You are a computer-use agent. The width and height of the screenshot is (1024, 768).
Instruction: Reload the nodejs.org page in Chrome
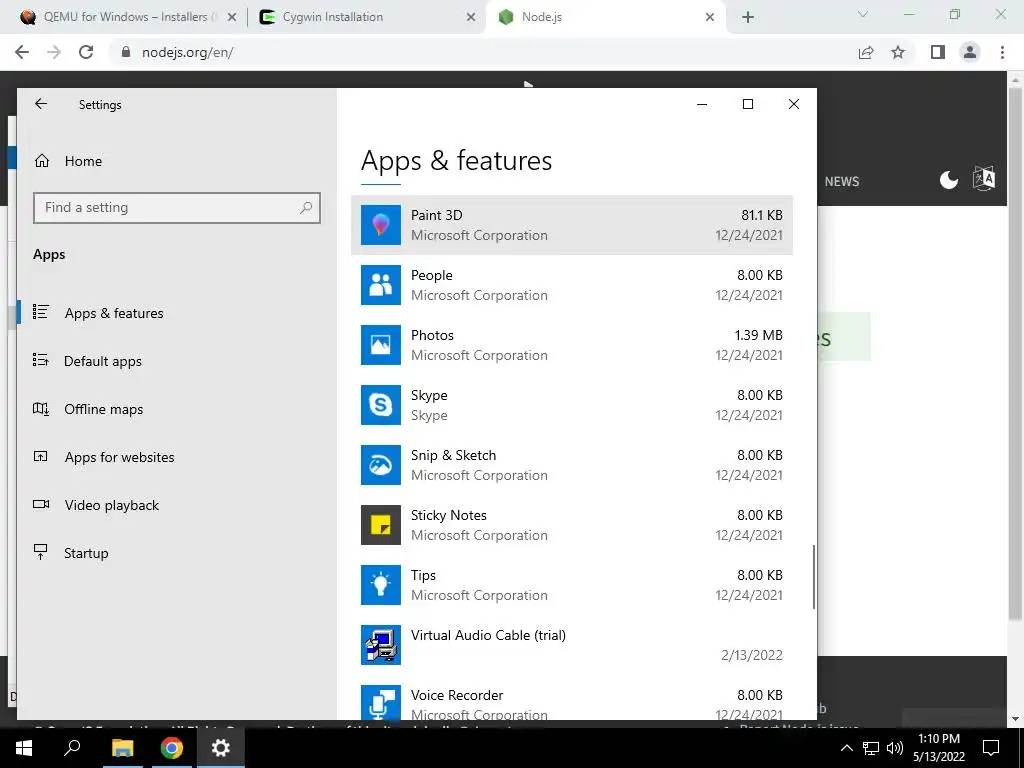tap(86, 52)
